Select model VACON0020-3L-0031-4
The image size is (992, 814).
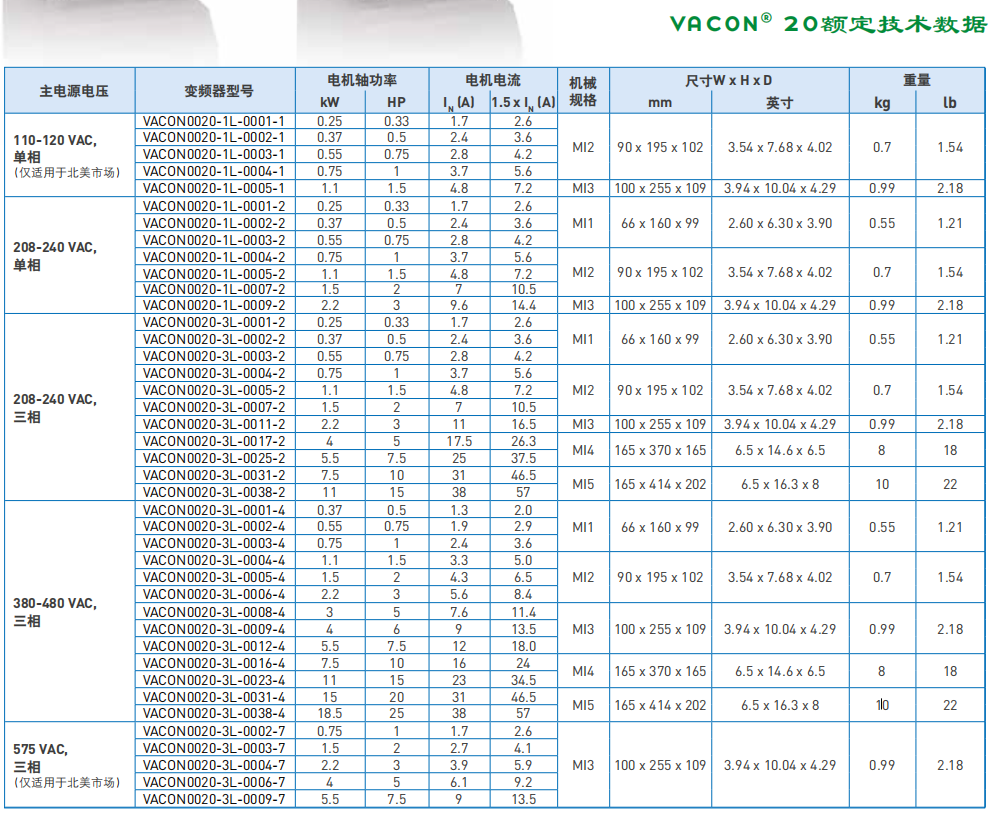pyautogui.click(x=214, y=697)
